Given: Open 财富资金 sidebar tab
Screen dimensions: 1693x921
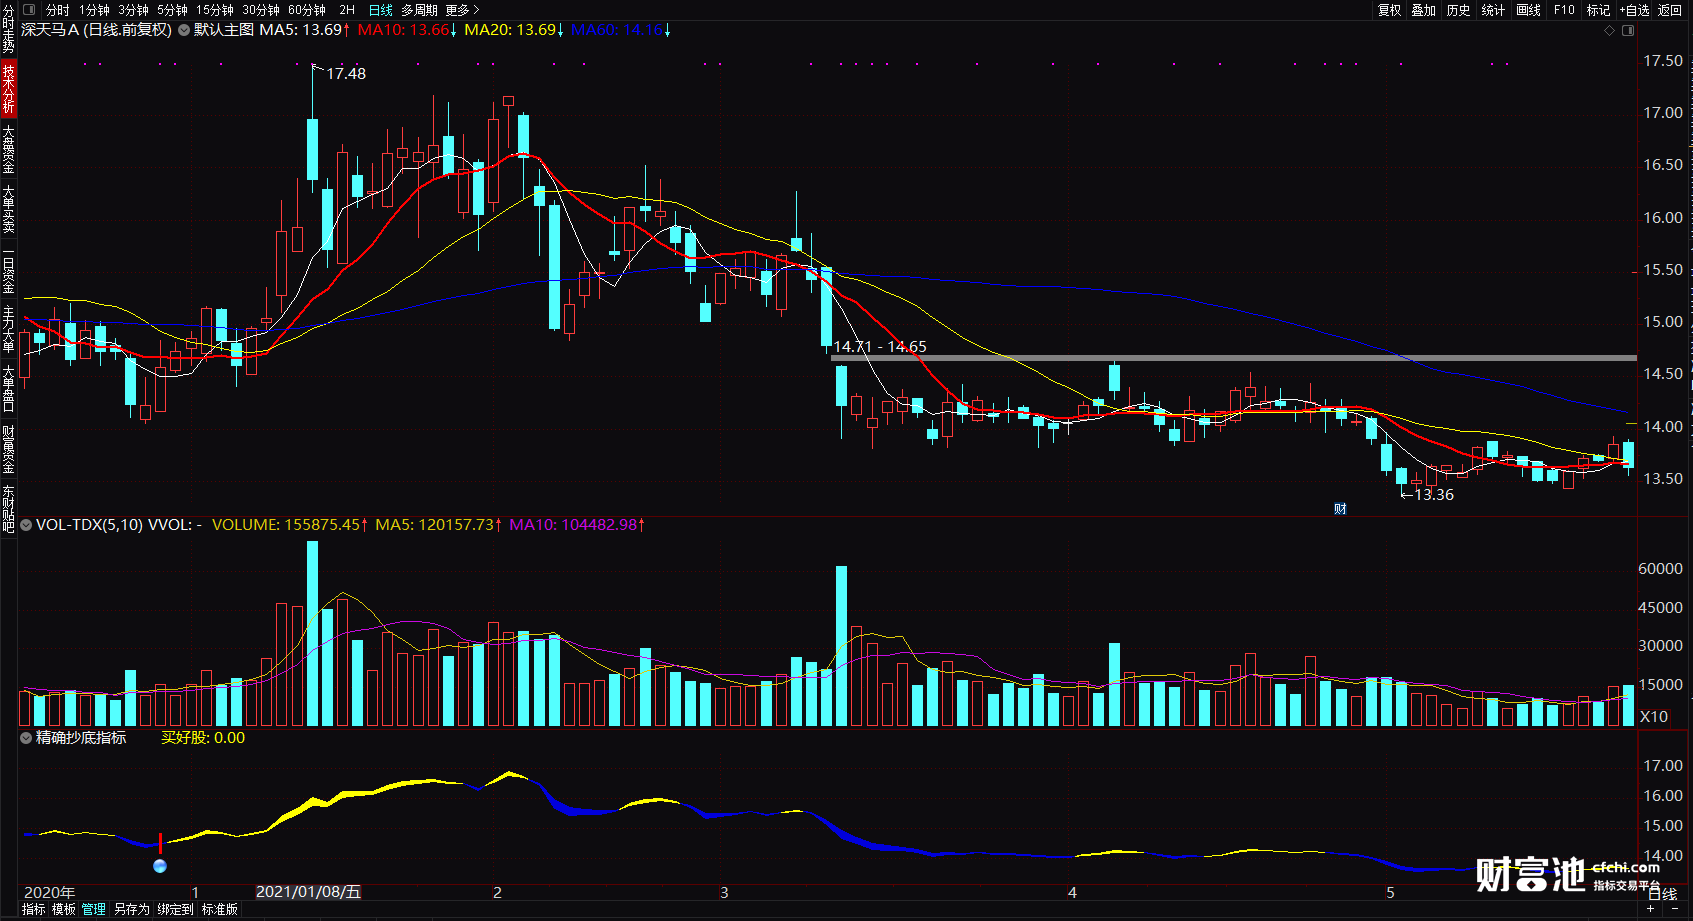Looking at the screenshot, I should click(x=8, y=449).
